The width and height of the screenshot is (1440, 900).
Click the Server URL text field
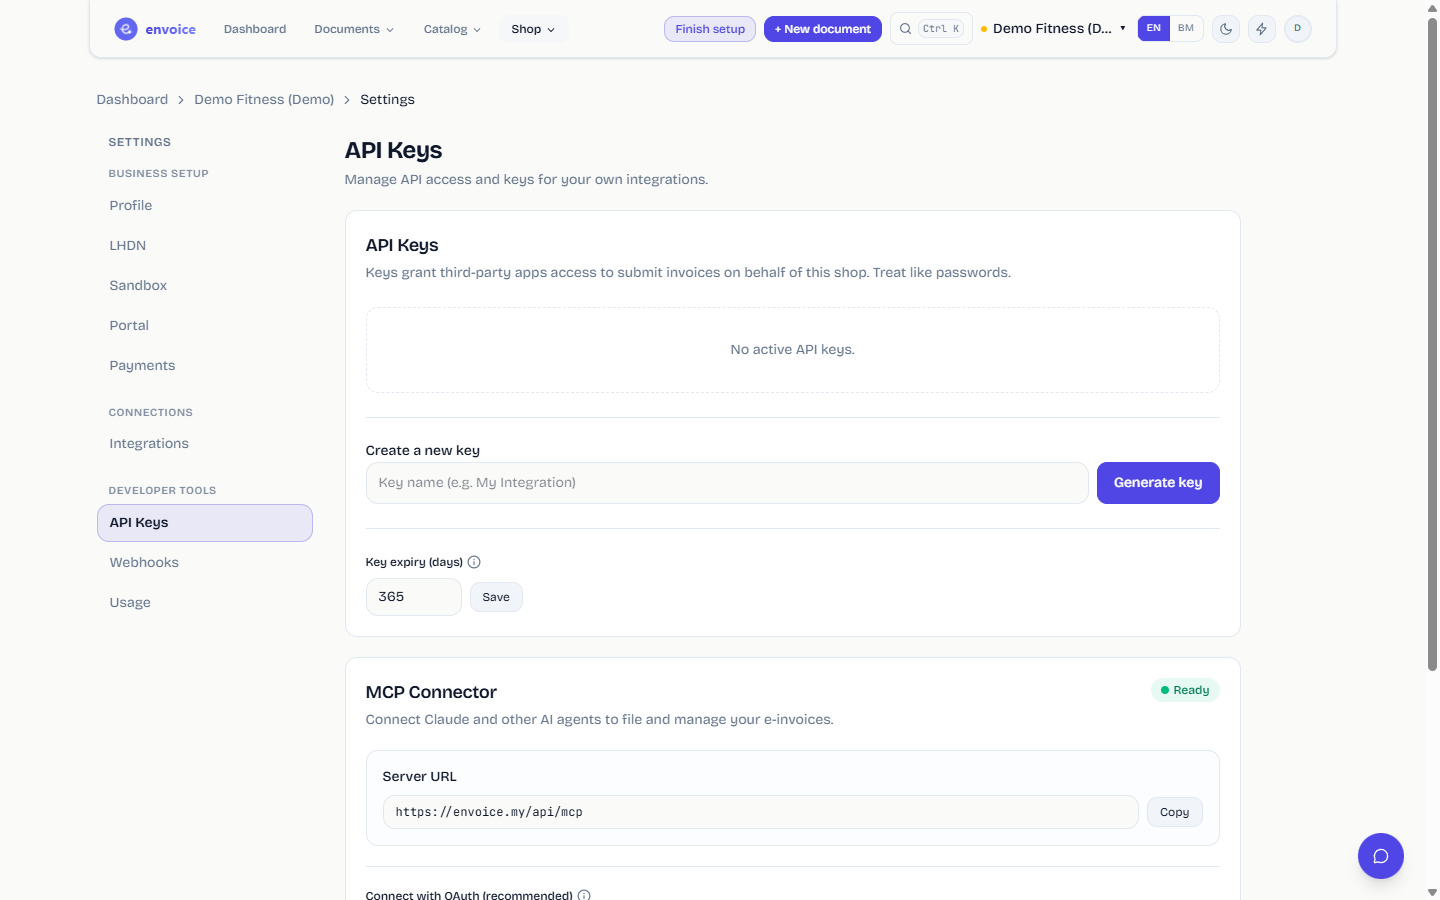click(x=761, y=812)
